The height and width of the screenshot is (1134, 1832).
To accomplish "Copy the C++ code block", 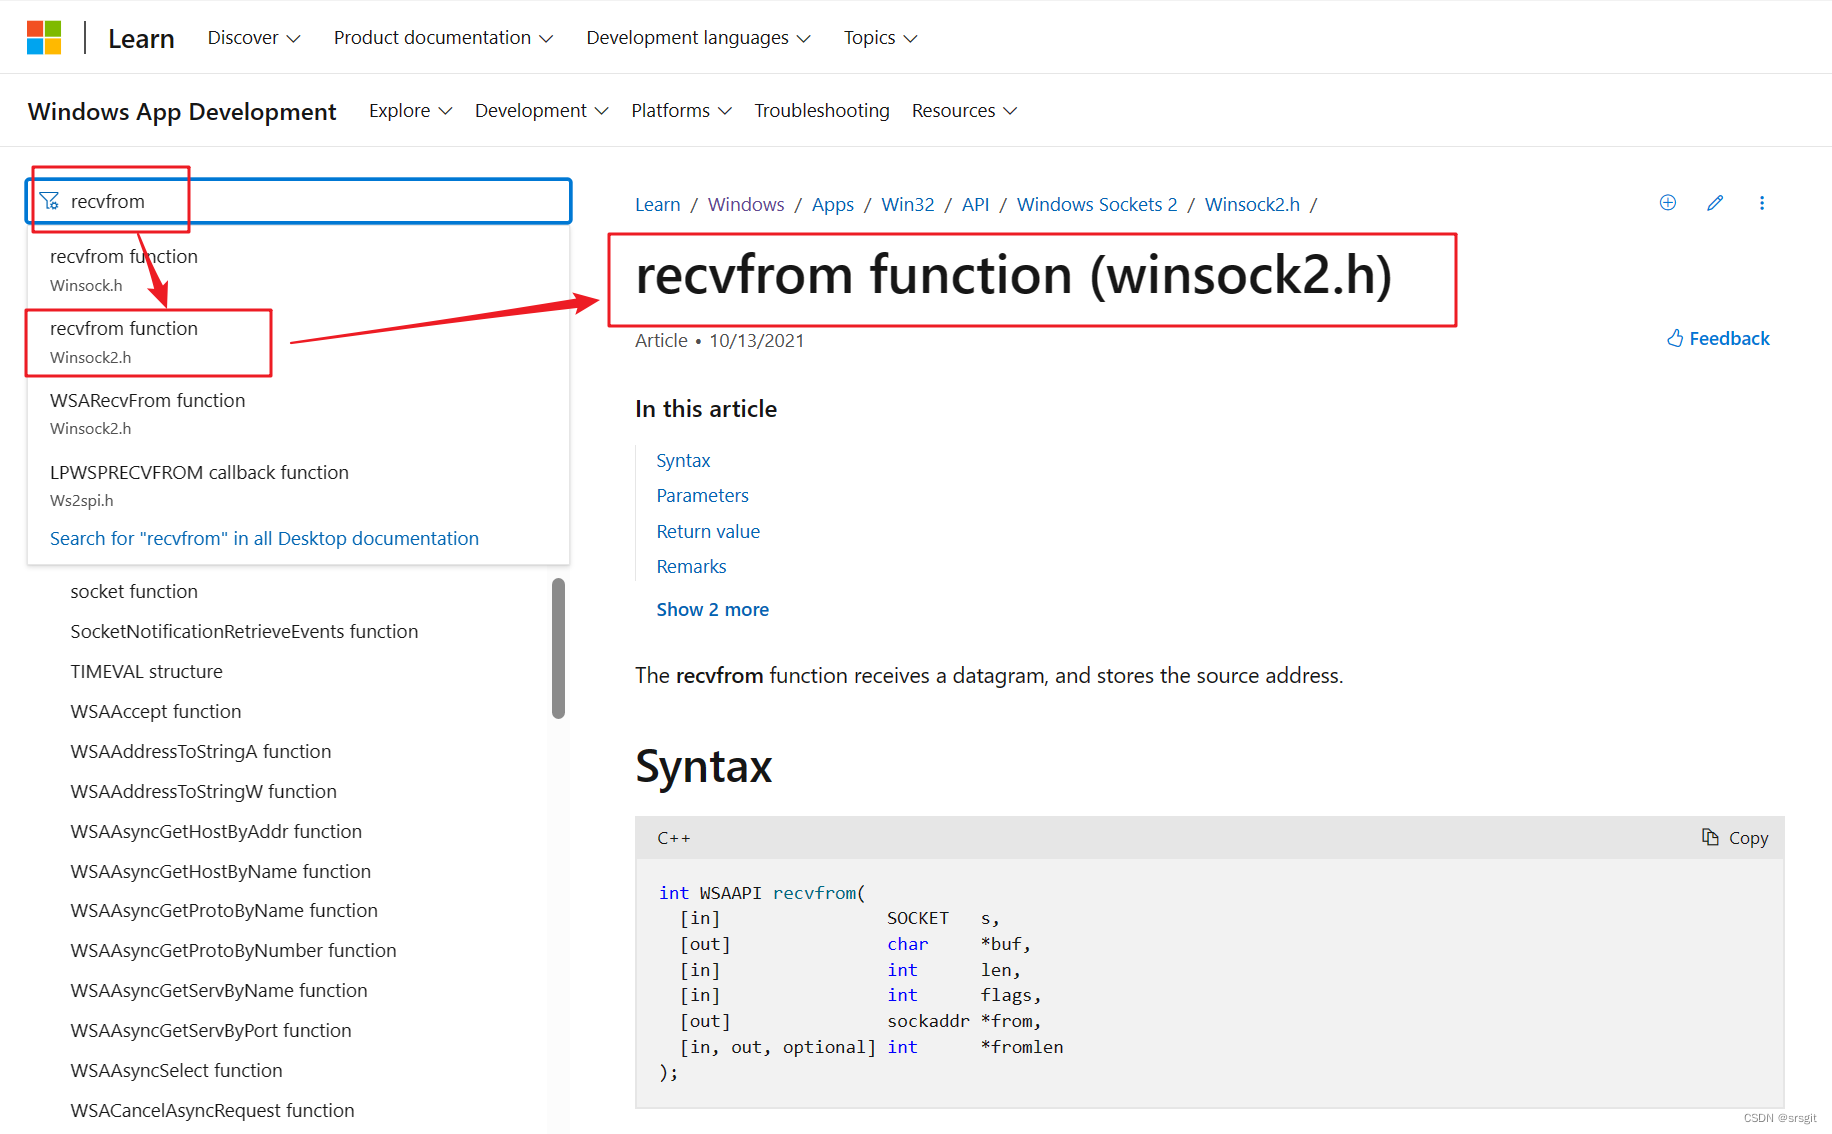I will [1735, 838].
